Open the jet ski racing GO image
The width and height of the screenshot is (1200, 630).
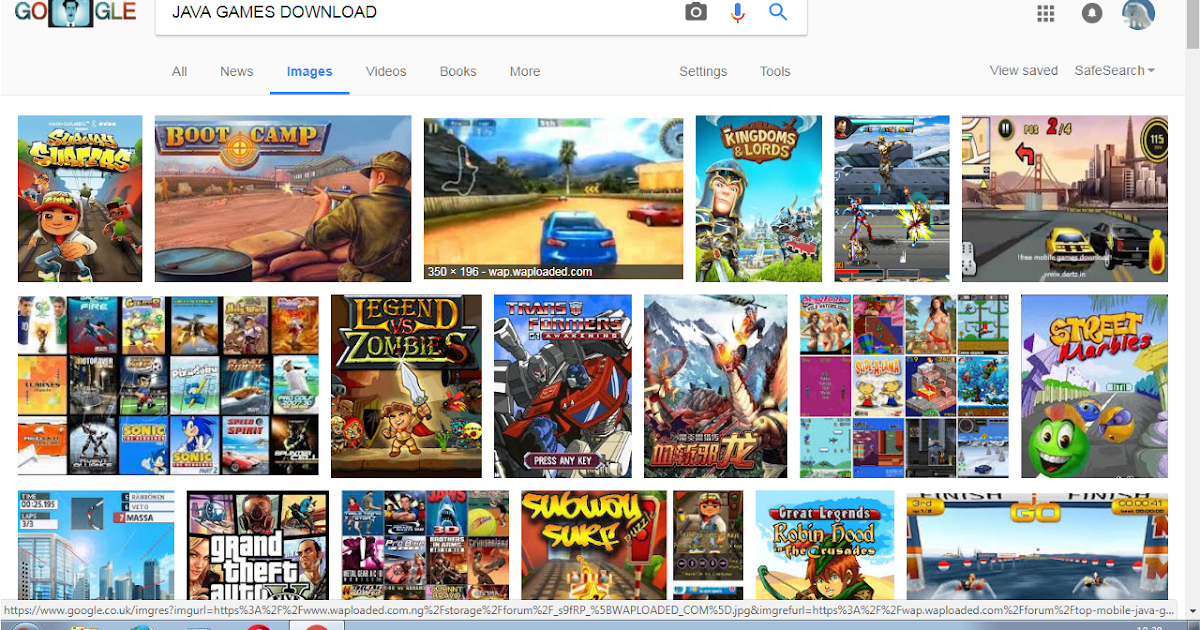1037,545
